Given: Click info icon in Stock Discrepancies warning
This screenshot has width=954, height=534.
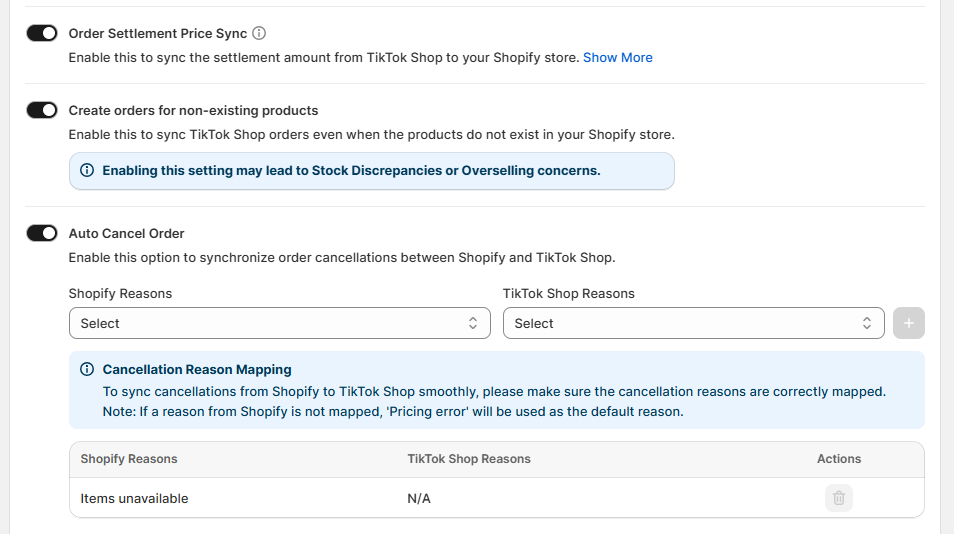Looking at the screenshot, I should 87,171.
